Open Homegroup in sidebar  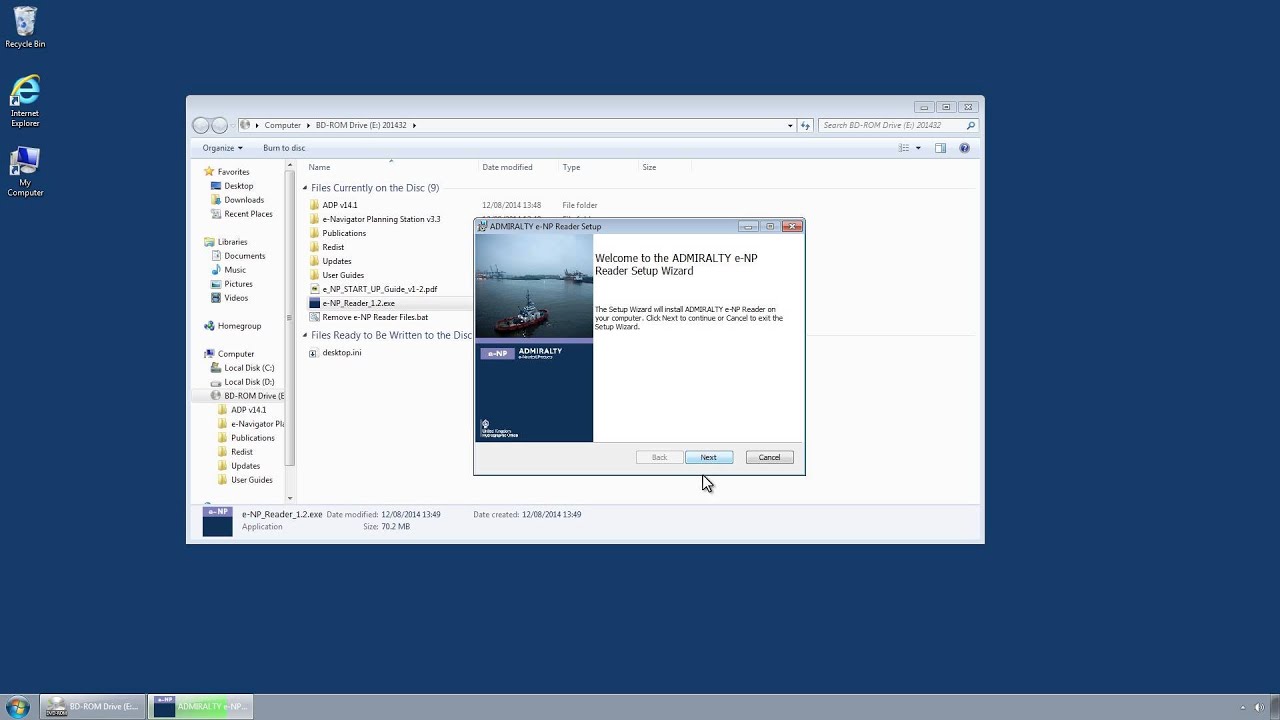[239, 326]
